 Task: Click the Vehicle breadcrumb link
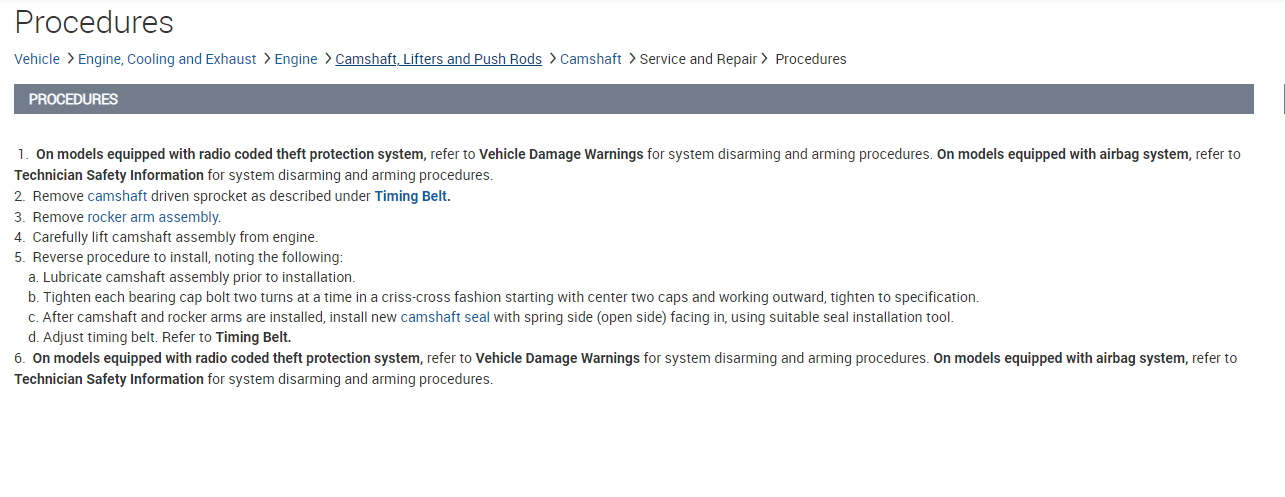pos(37,59)
